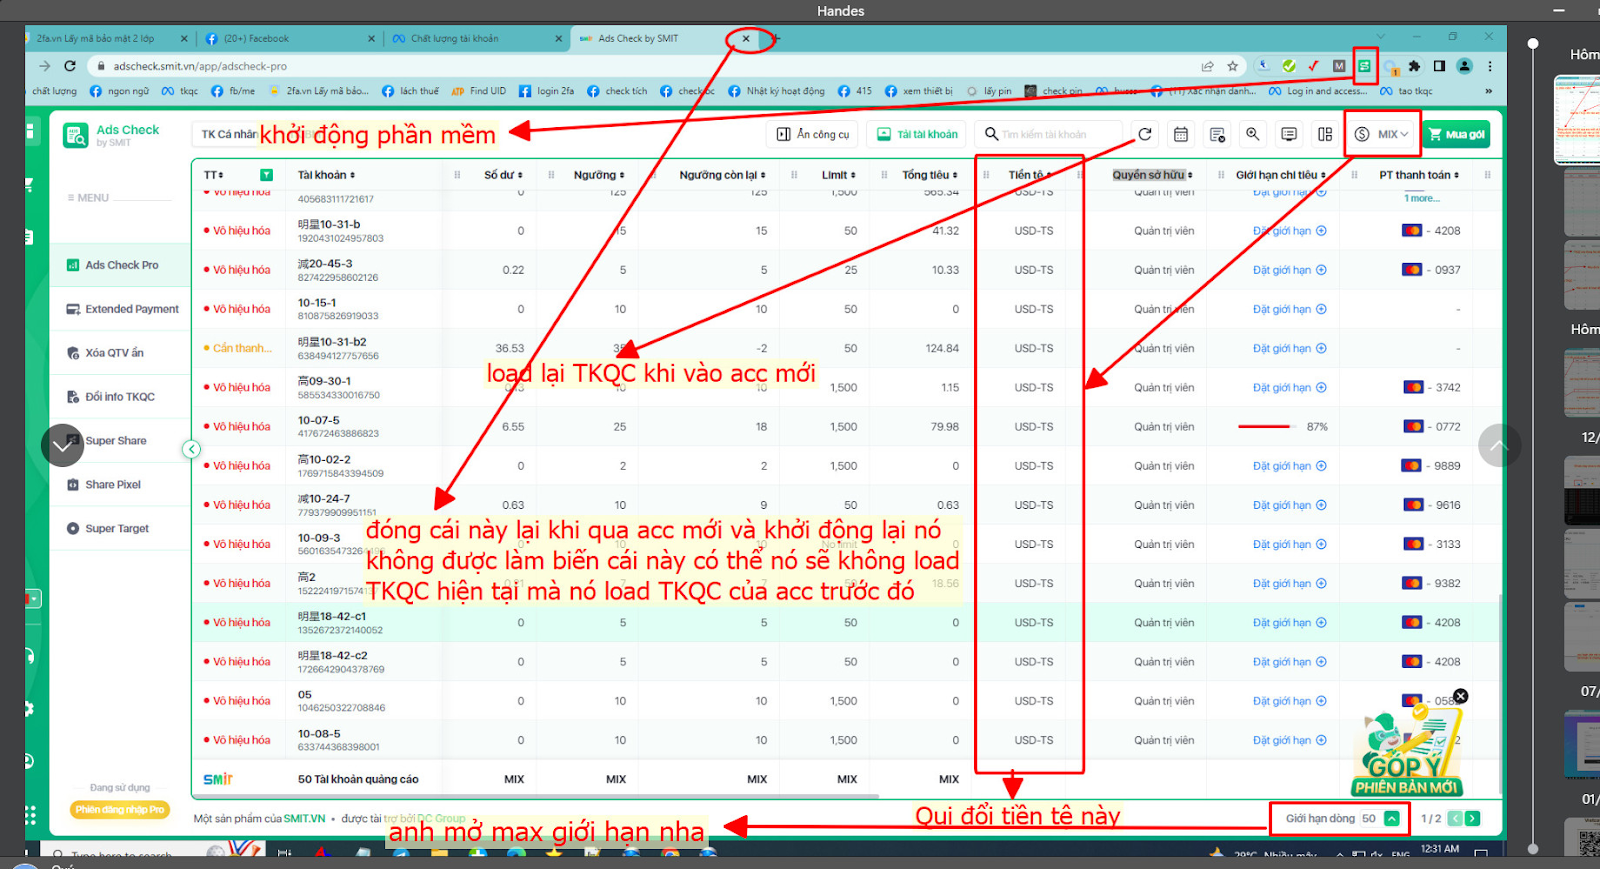This screenshot has height=869, width=1600.
Task: Collapse the sidebar with green arrow
Action: (x=192, y=449)
